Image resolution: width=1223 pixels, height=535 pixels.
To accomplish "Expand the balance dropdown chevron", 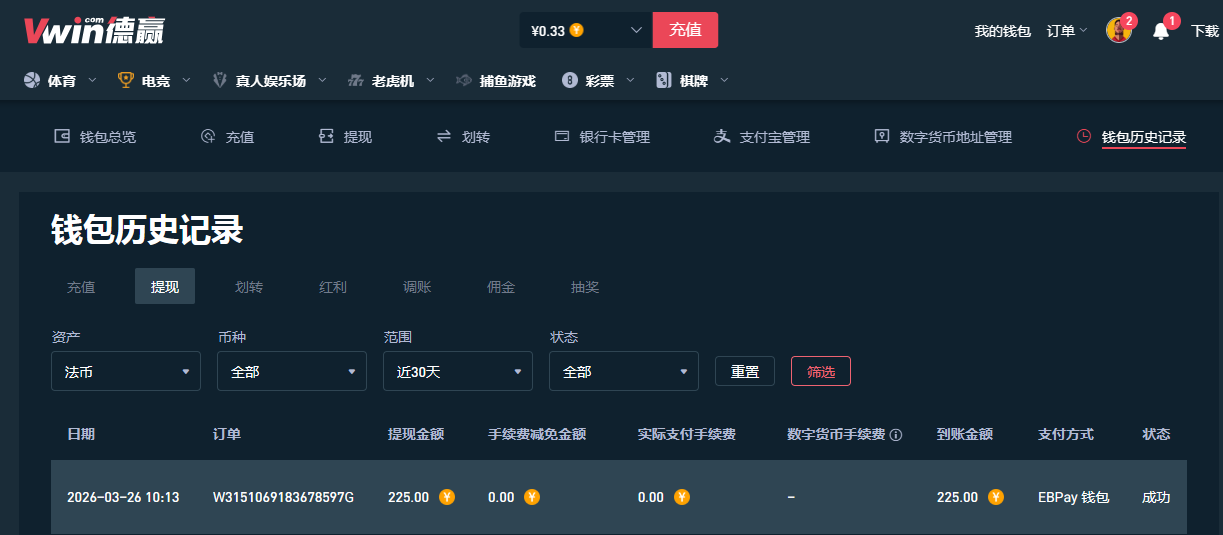I will (636, 30).
